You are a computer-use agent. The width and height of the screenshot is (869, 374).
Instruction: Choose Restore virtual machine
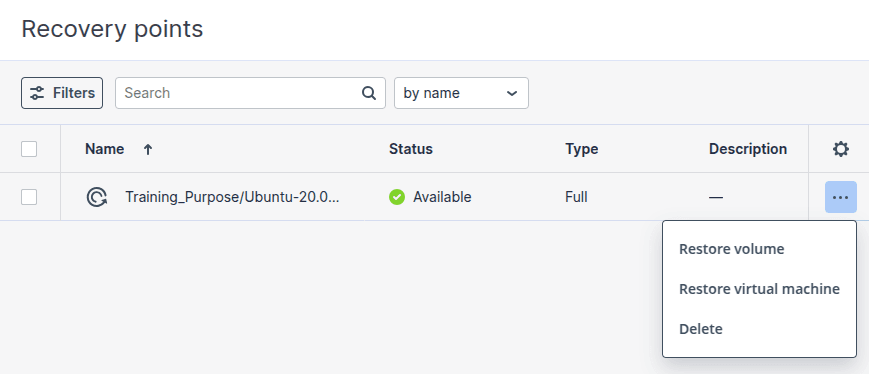click(x=759, y=289)
